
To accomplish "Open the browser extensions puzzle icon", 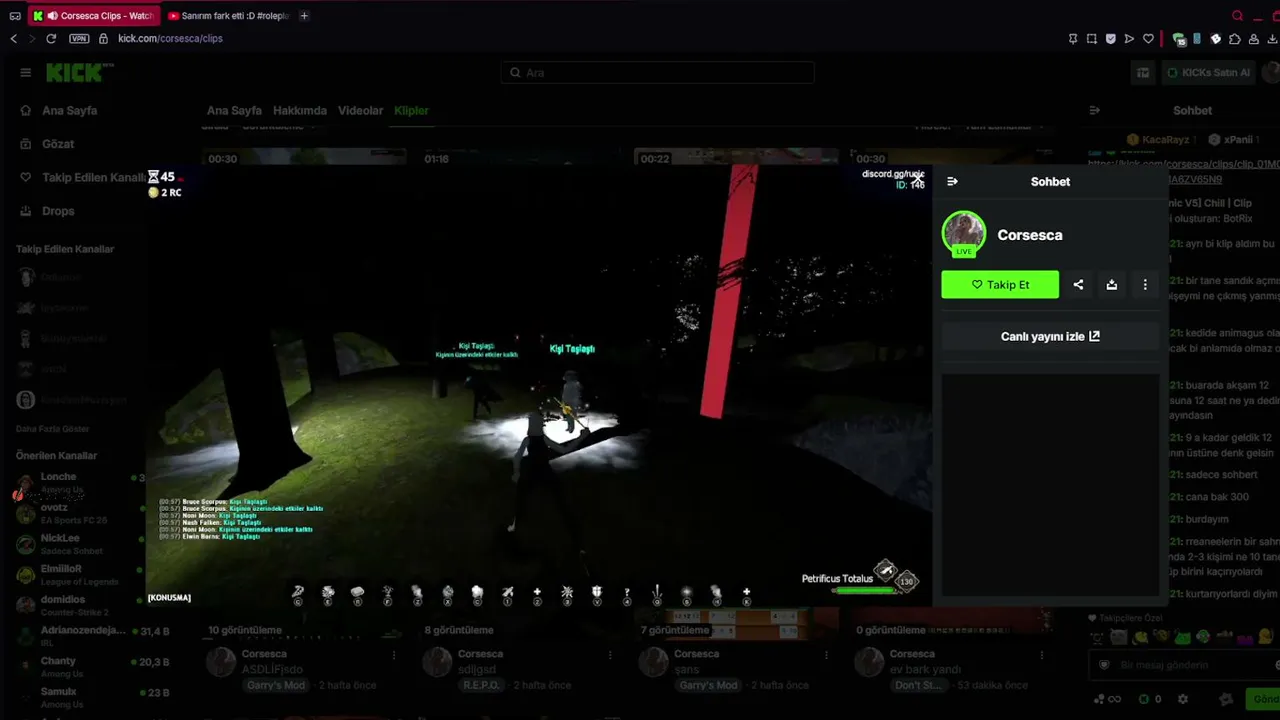I will [1235, 39].
